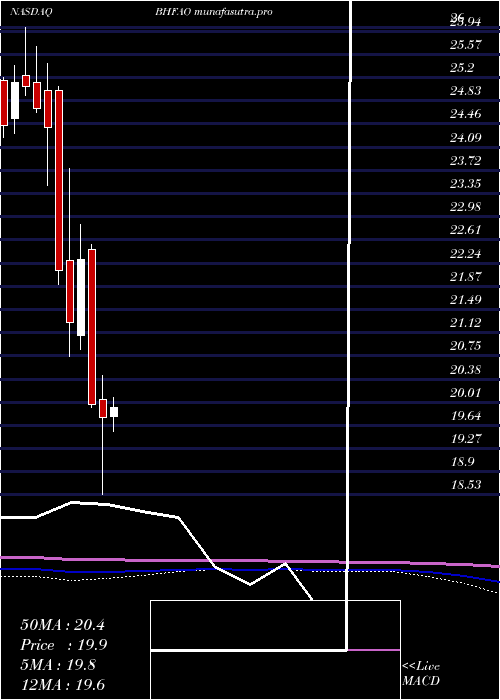Click the 12MA : 19.6 readout
500x700 pixels.
pos(62,685)
